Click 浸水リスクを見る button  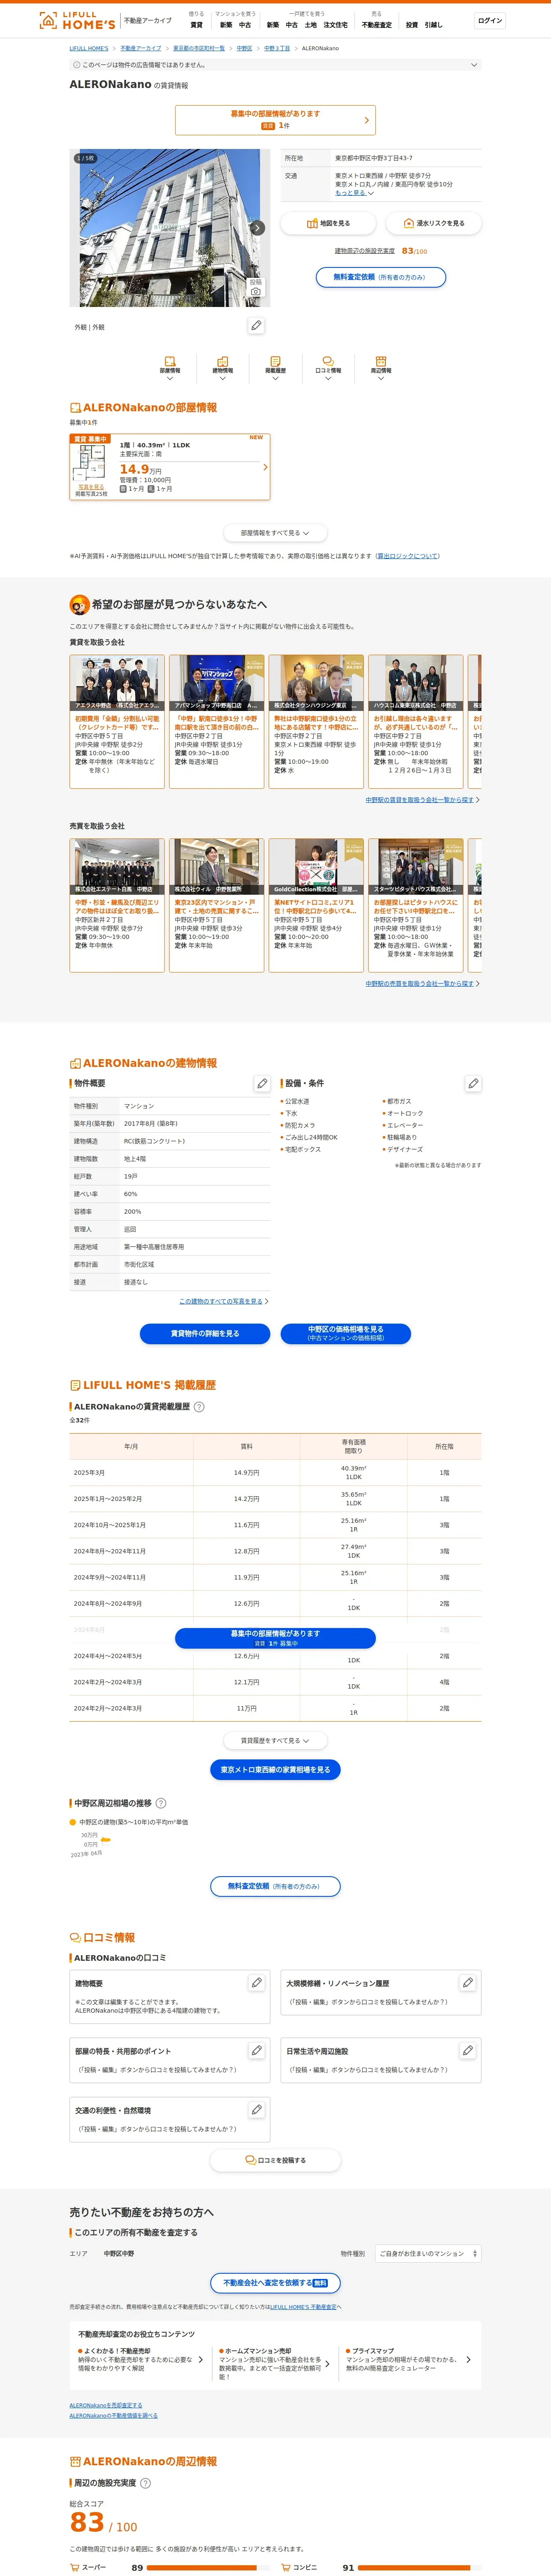coord(434,223)
